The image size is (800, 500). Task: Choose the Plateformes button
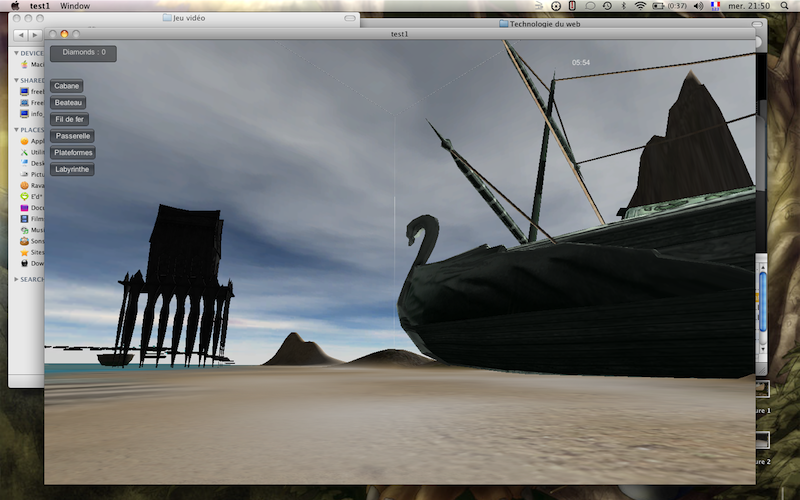[74, 153]
